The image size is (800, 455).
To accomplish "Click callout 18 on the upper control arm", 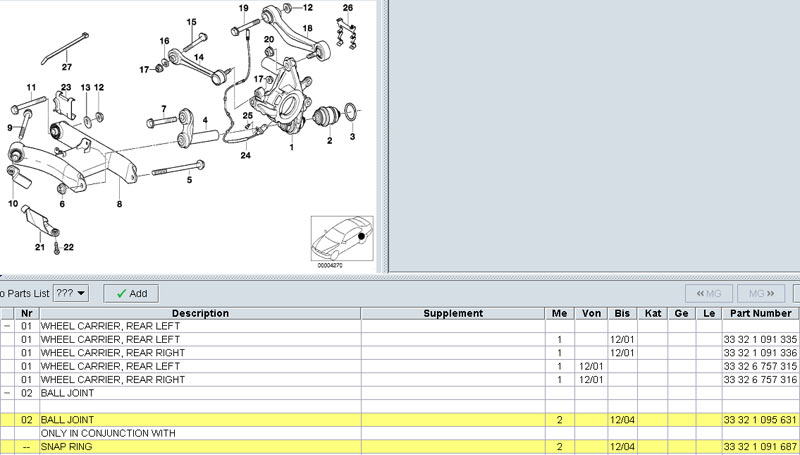I will coord(307,29).
